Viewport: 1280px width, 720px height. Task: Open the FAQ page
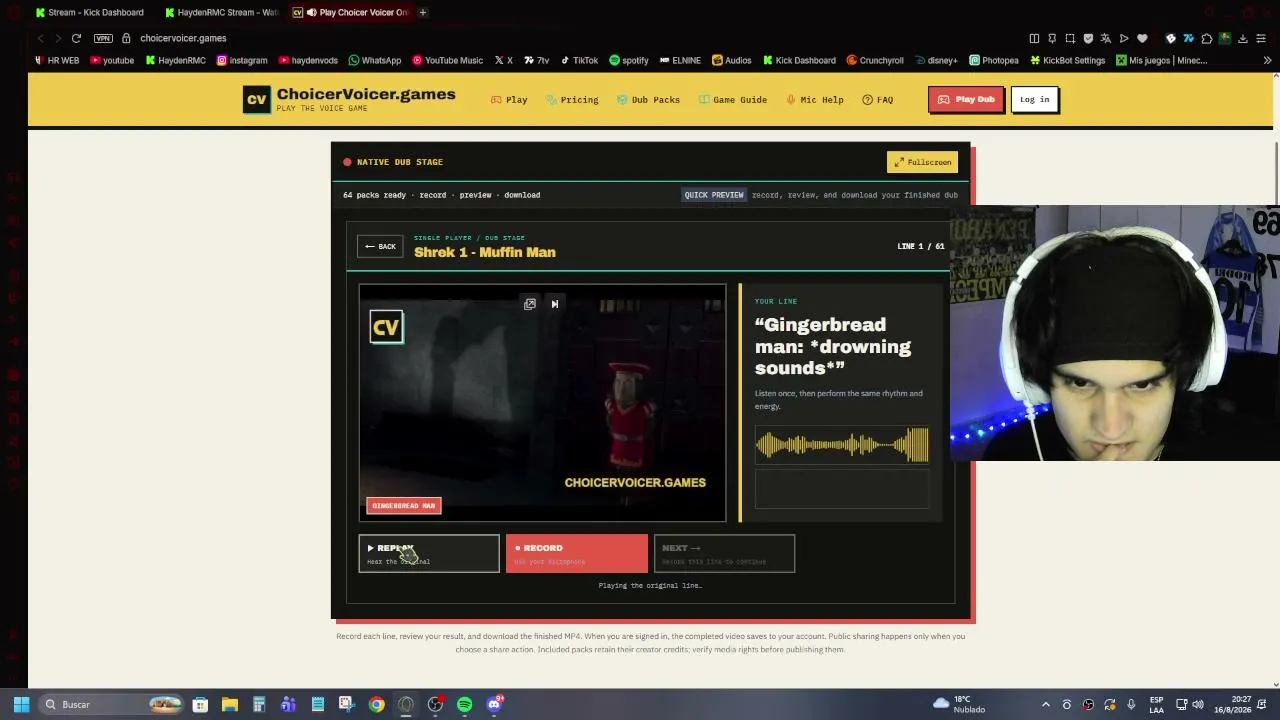pyautogui.click(x=878, y=100)
